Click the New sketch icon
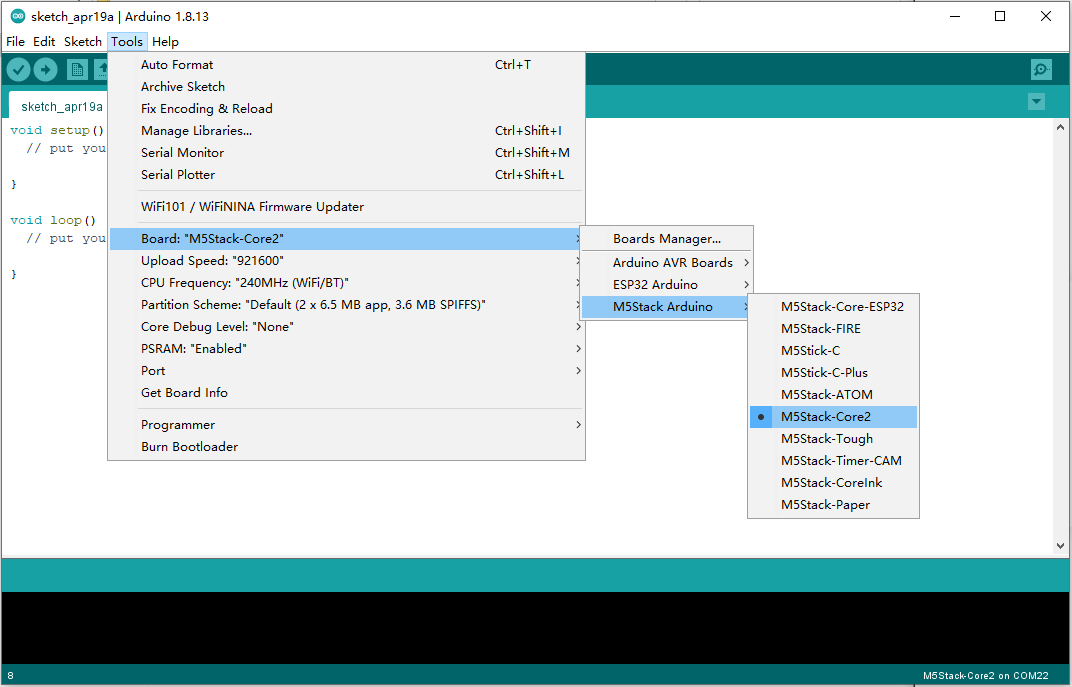 (77, 69)
